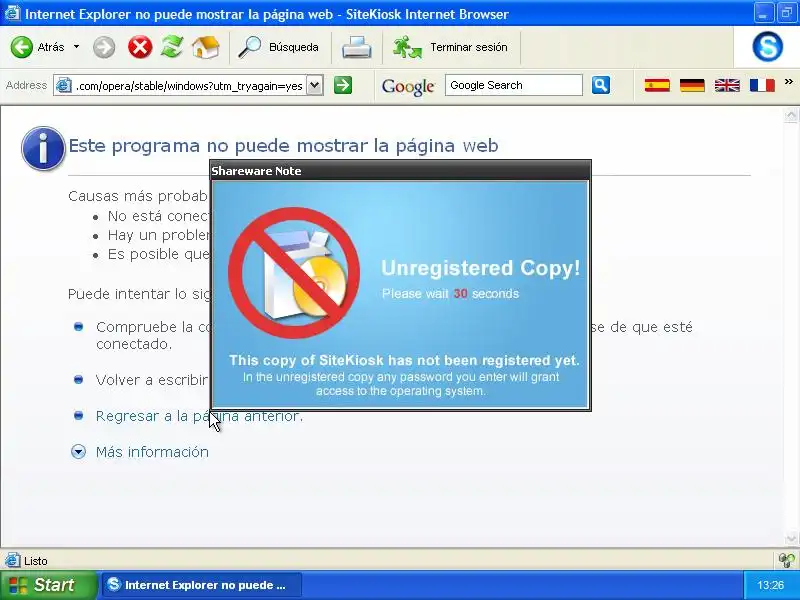Image resolution: width=800 pixels, height=600 pixels.
Task: Click the title bar page icon
Action: (x=12, y=13)
